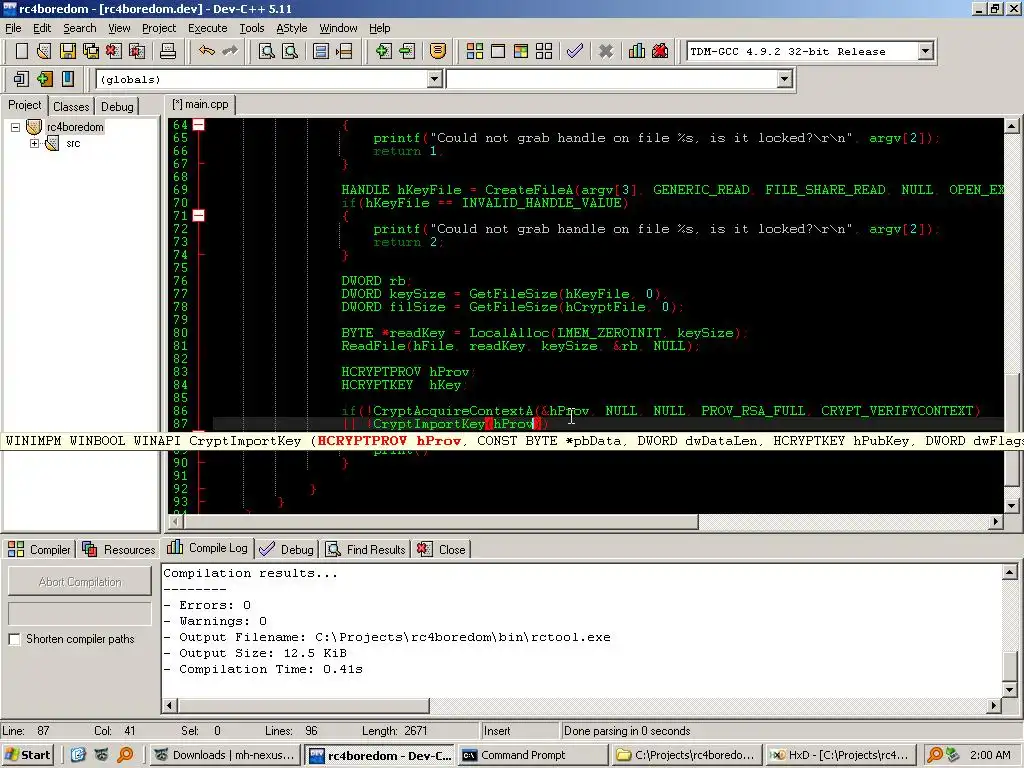Image resolution: width=1024 pixels, height=768 pixels.
Task: Collapse code fold at line 71
Action: click(x=199, y=216)
